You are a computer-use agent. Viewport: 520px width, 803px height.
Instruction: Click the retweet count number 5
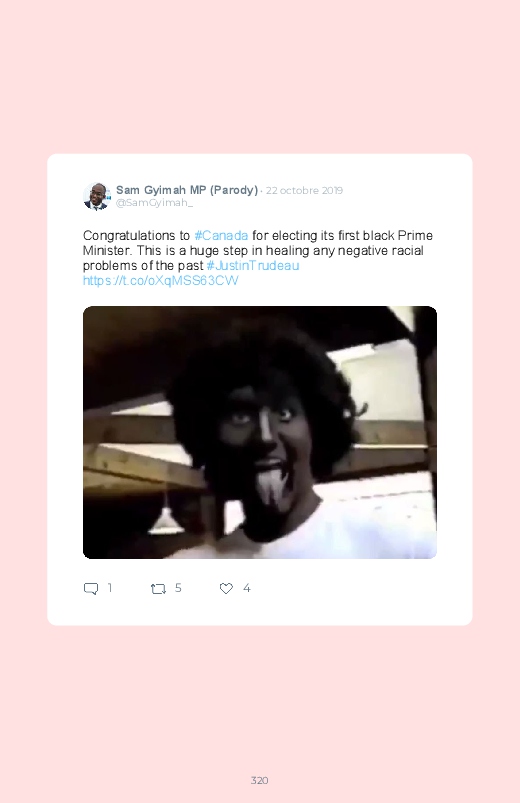pyautogui.click(x=178, y=588)
